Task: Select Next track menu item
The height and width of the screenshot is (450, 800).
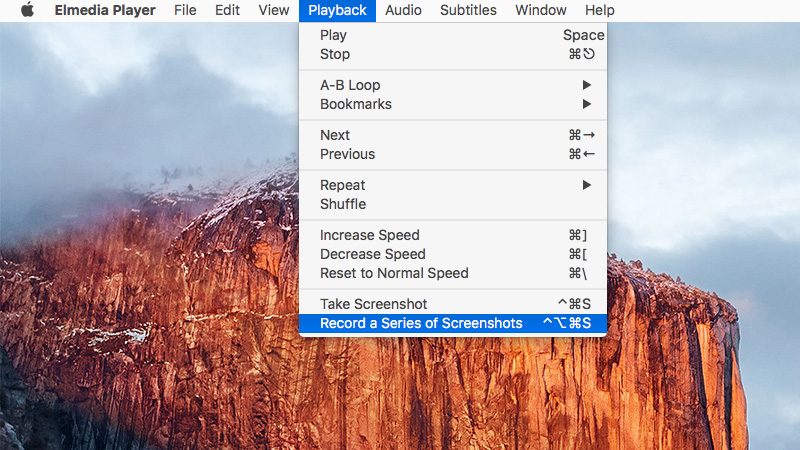Action: [453, 135]
